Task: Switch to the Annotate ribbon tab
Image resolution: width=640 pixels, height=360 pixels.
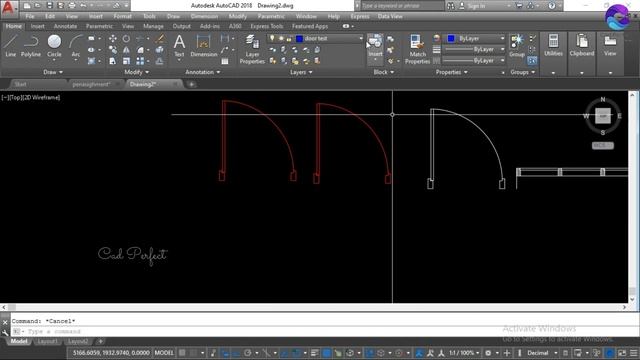Action: click(x=65, y=26)
